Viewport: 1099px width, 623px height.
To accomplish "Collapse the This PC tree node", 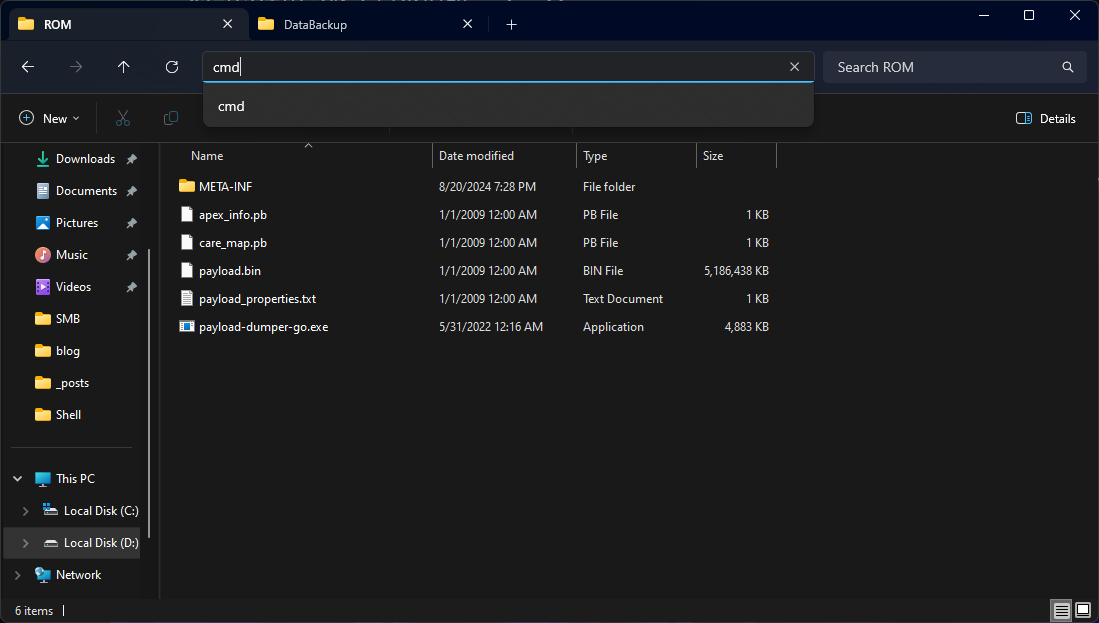I will [x=18, y=479].
